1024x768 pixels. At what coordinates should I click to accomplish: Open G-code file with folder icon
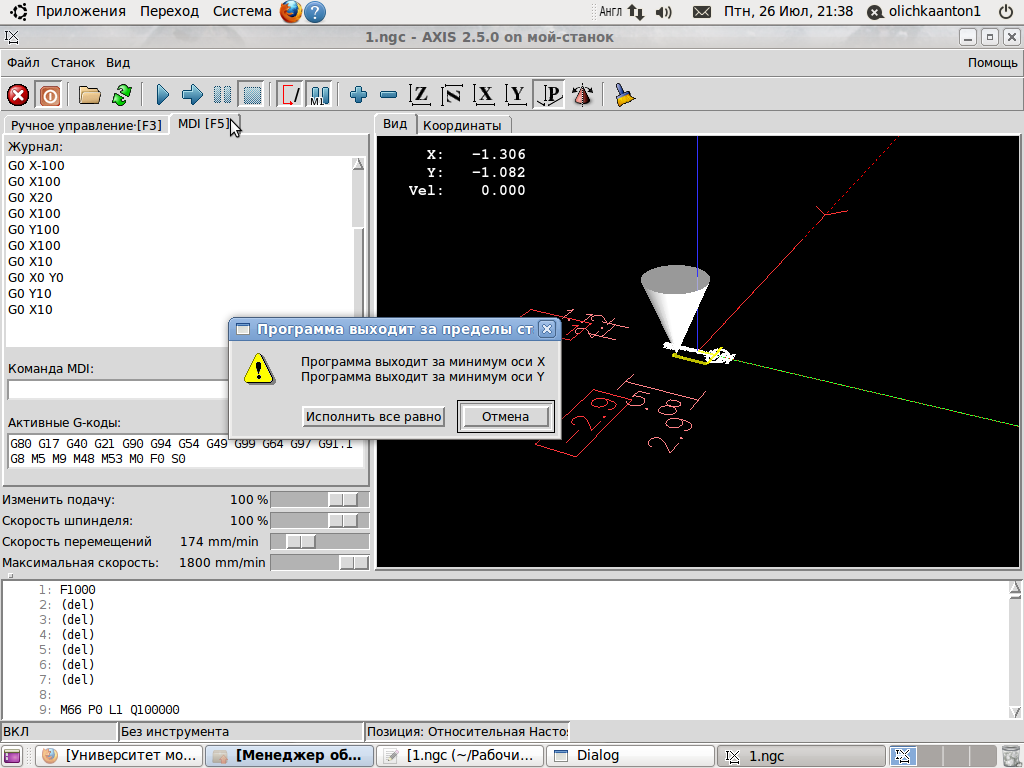tap(90, 95)
